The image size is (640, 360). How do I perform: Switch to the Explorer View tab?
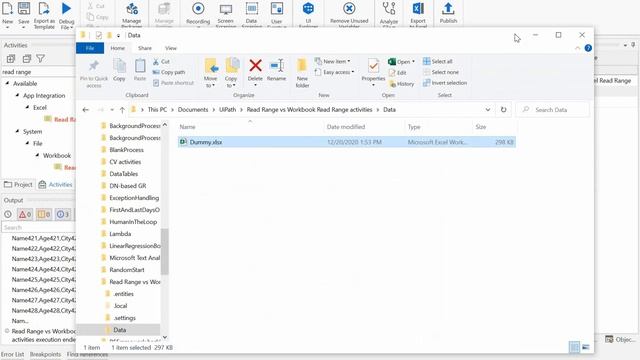[171, 48]
